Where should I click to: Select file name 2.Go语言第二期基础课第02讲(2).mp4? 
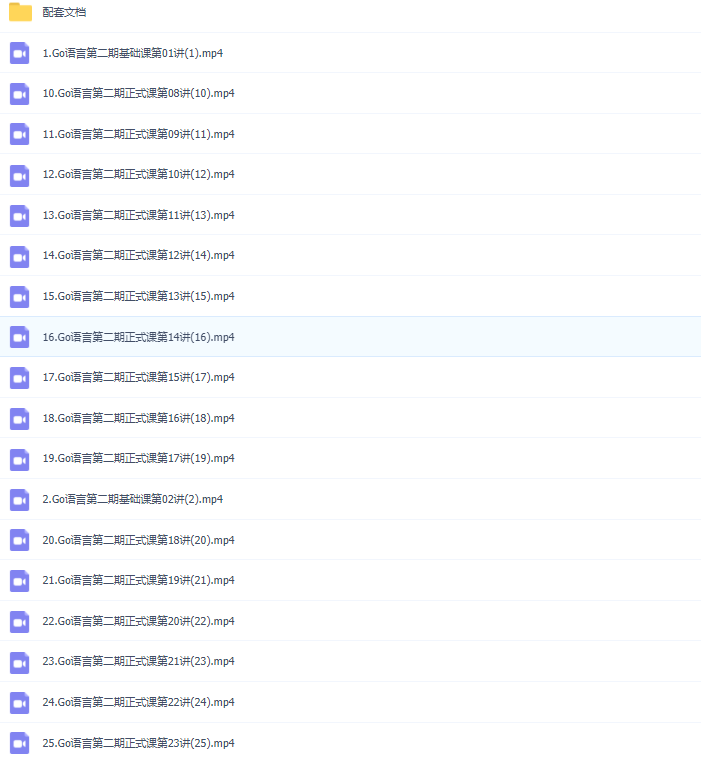coord(133,499)
